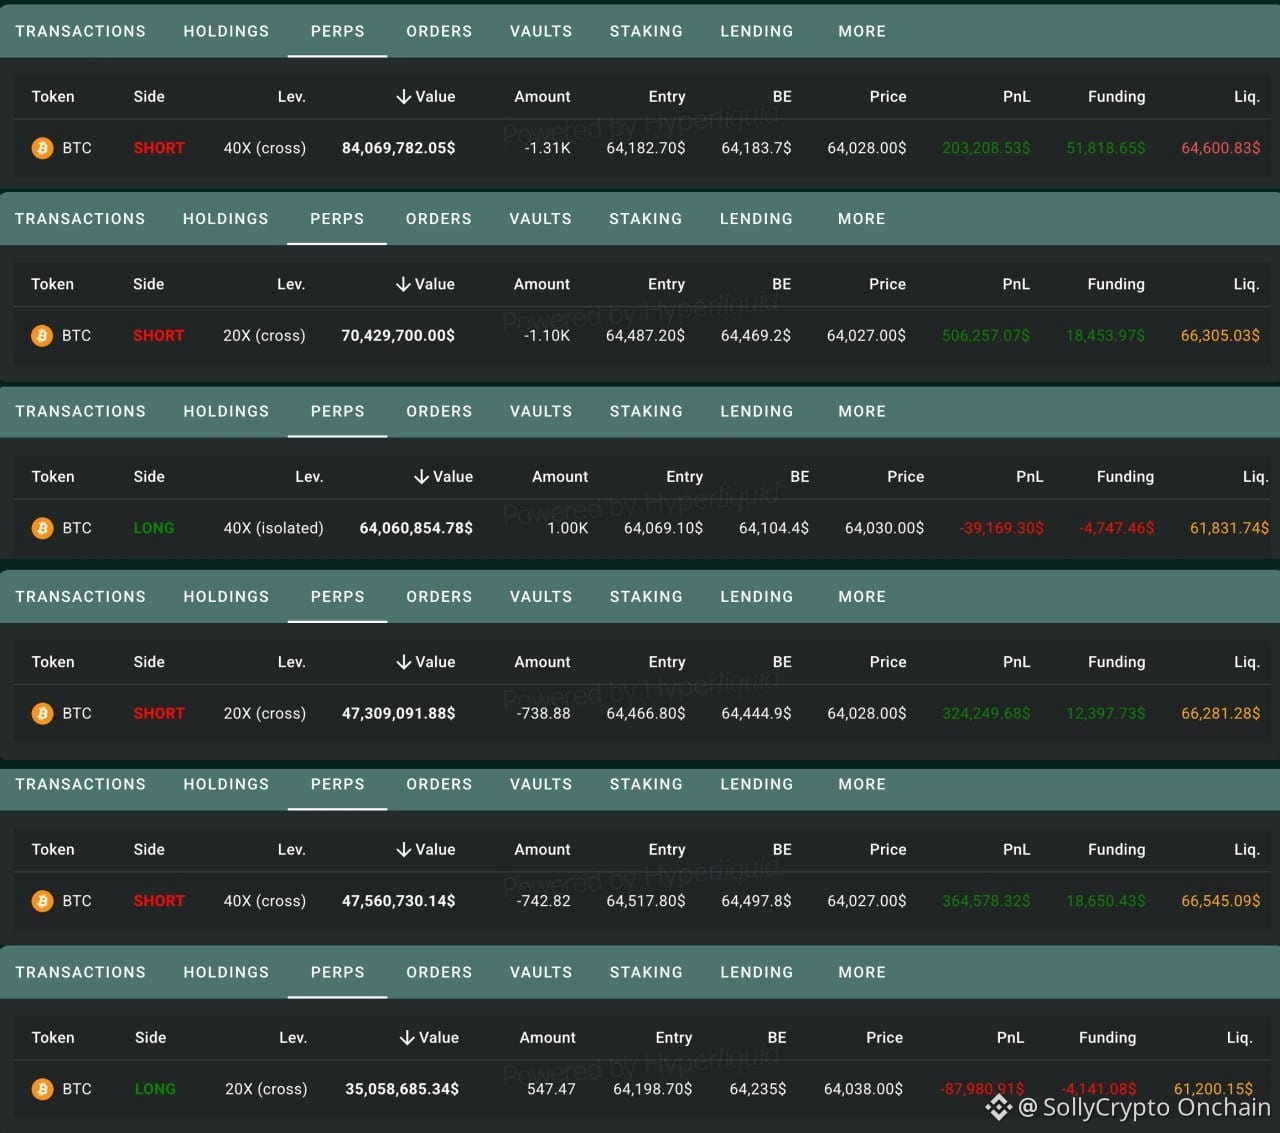Image resolution: width=1280 pixels, height=1133 pixels.
Task: Click the liquidation price 64,600.83$
Action: (1221, 148)
